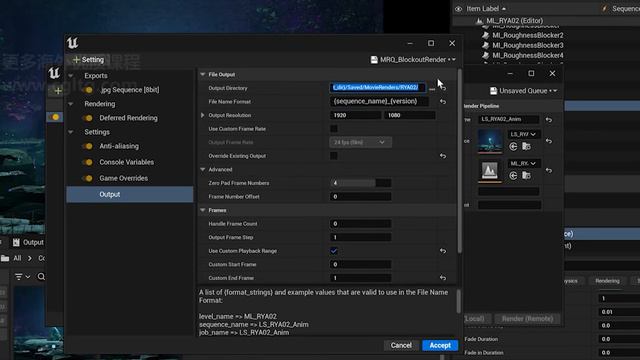The height and width of the screenshot is (360, 640).
Task: Select the .jpg Sequence [8bit] export setting
Action: [130, 90]
